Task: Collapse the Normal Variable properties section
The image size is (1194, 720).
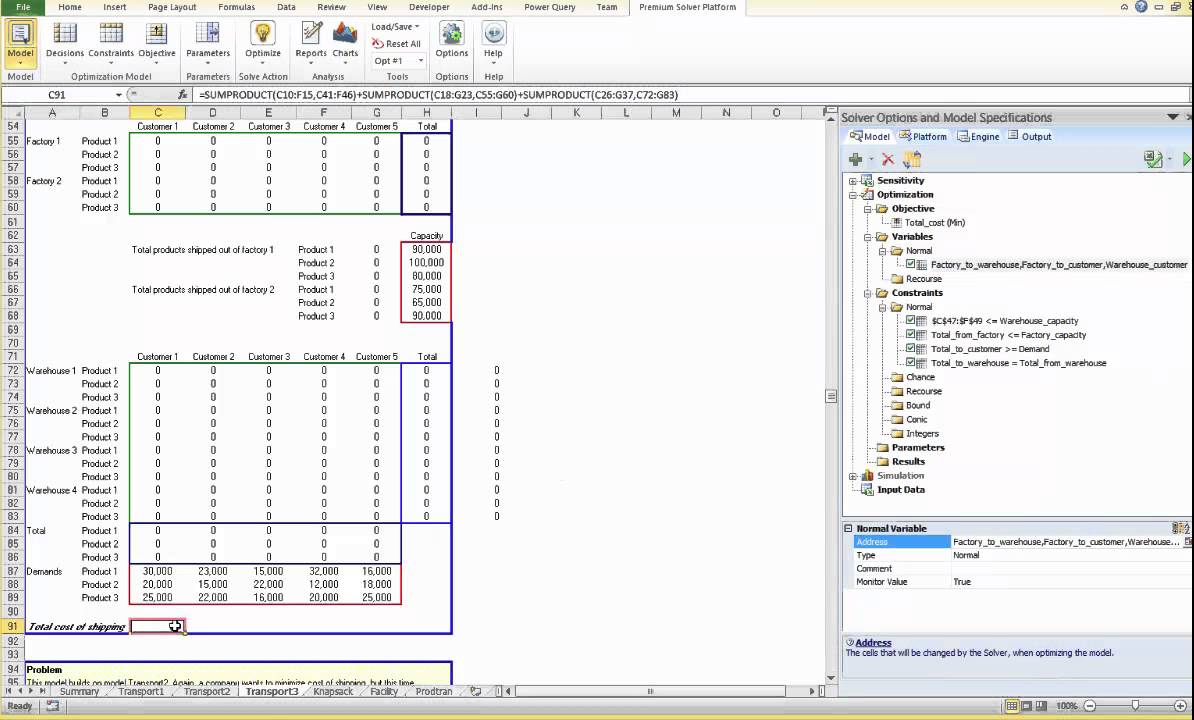Action: [848, 528]
